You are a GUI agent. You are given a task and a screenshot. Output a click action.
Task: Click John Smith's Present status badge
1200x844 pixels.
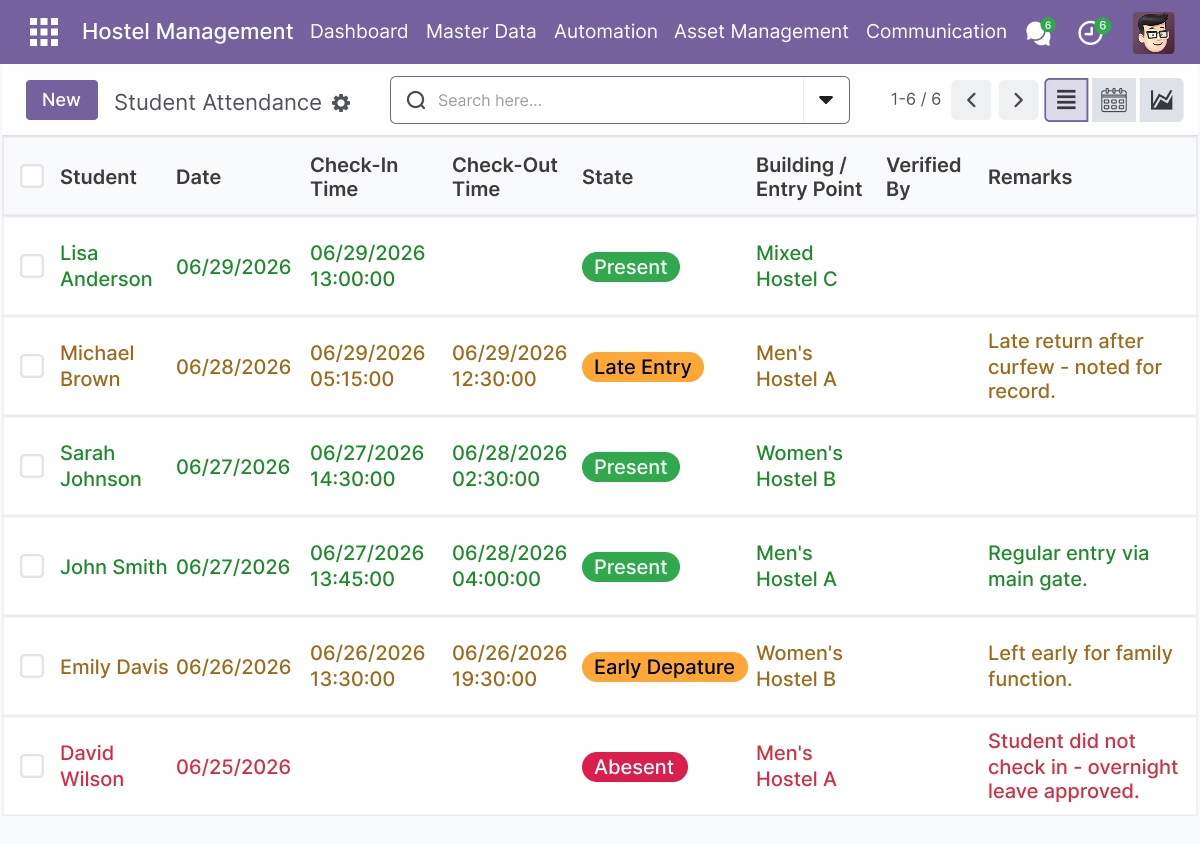631,567
